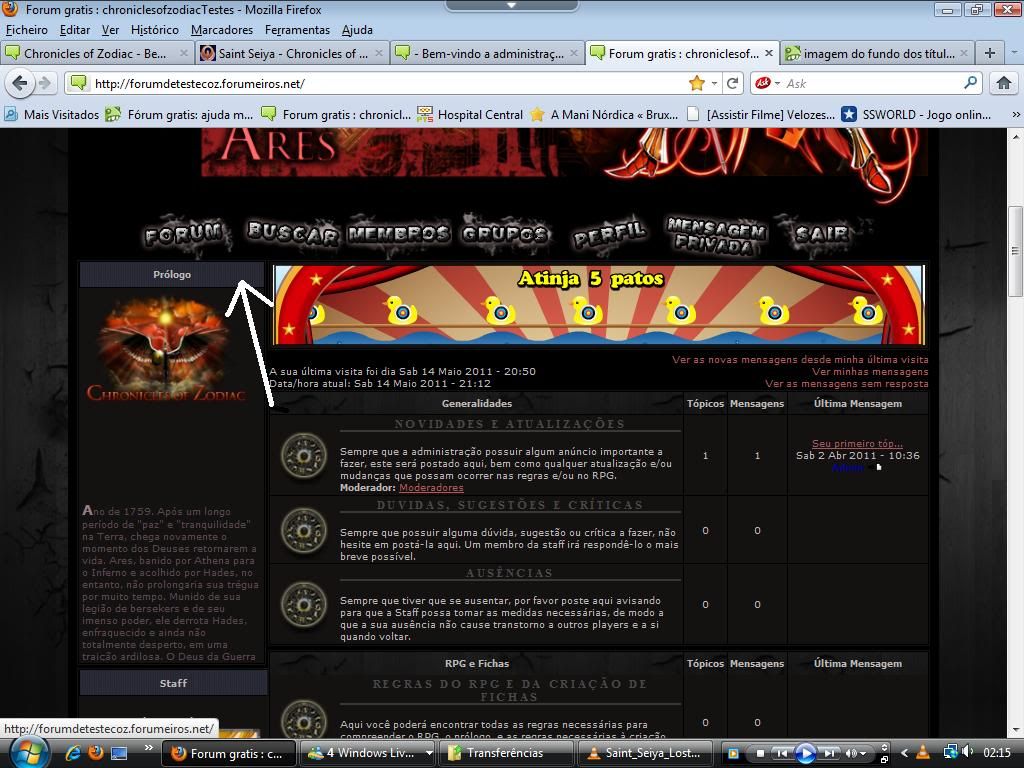Reload the current page
The height and width of the screenshot is (768, 1024).
[x=733, y=83]
